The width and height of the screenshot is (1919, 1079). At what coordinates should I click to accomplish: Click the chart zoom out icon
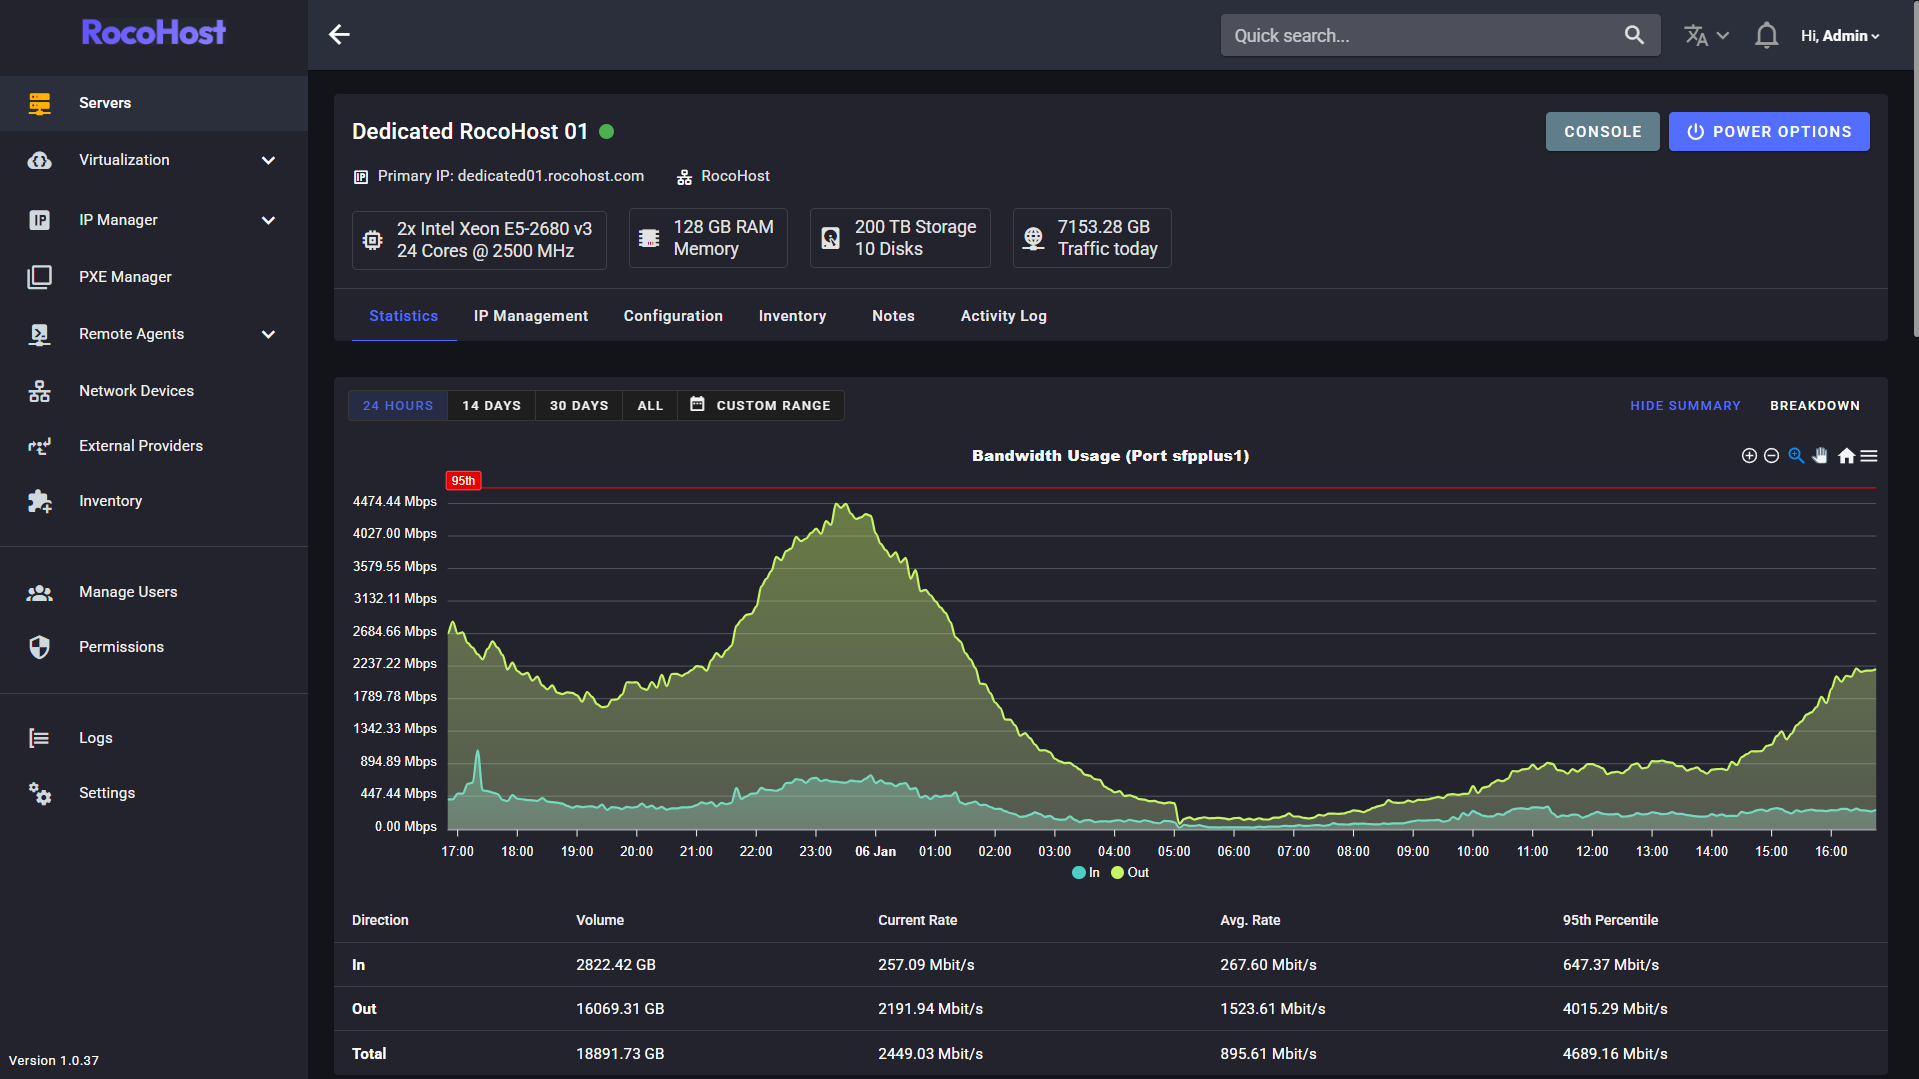[x=1771, y=456]
